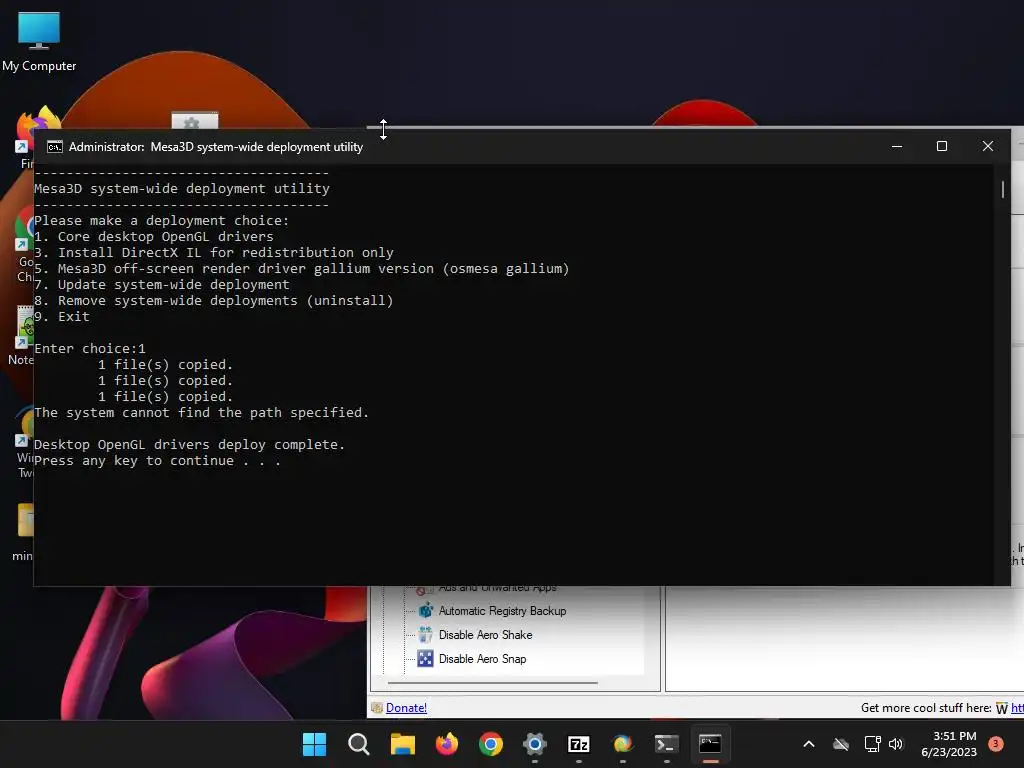1024x768 pixels.
Task: Click "Desktop OpenGL drivers deploy complete." line
Action: [x=189, y=445]
